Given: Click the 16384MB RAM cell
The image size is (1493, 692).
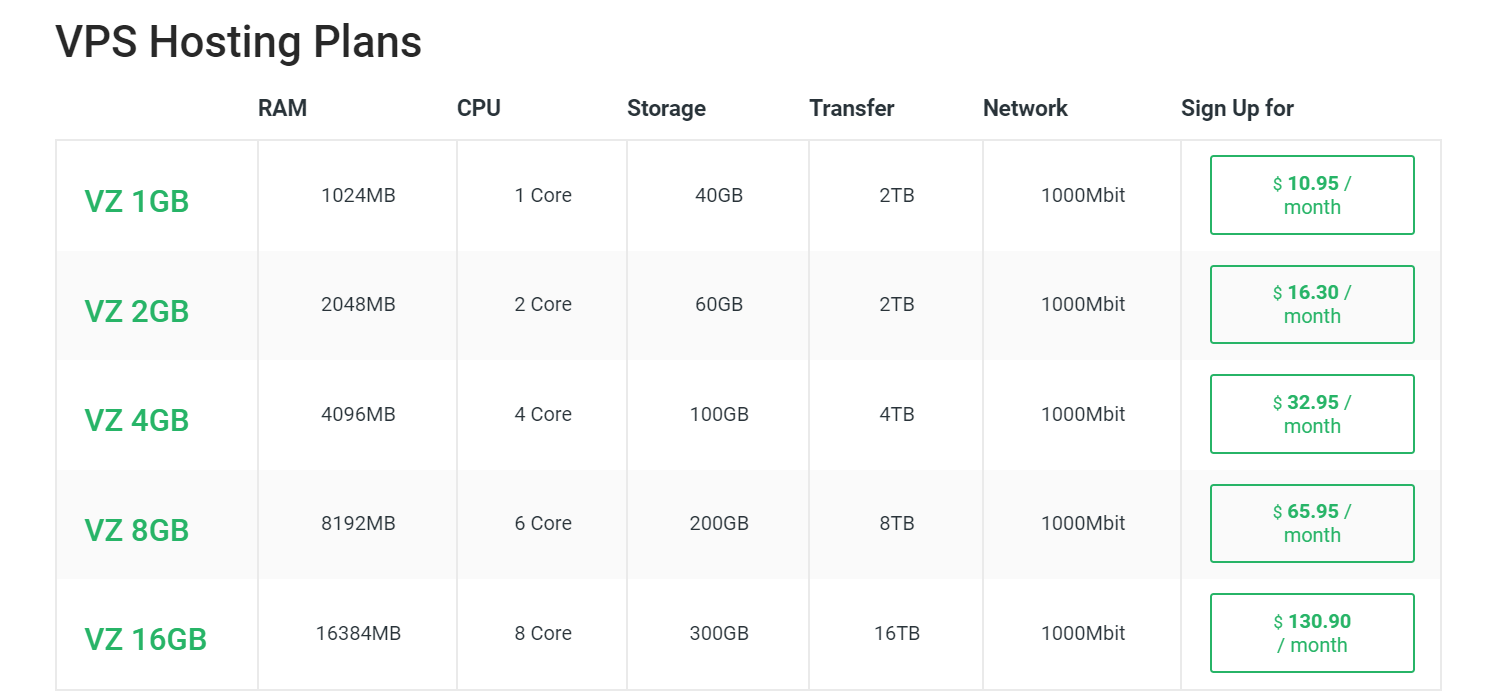Looking at the screenshot, I should point(358,633).
